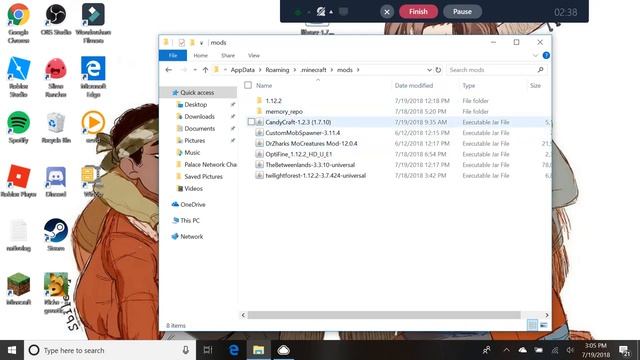The height and width of the screenshot is (360, 640).
Task: Expand chevron after AppData in address bar
Action: (x=260, y=70)
